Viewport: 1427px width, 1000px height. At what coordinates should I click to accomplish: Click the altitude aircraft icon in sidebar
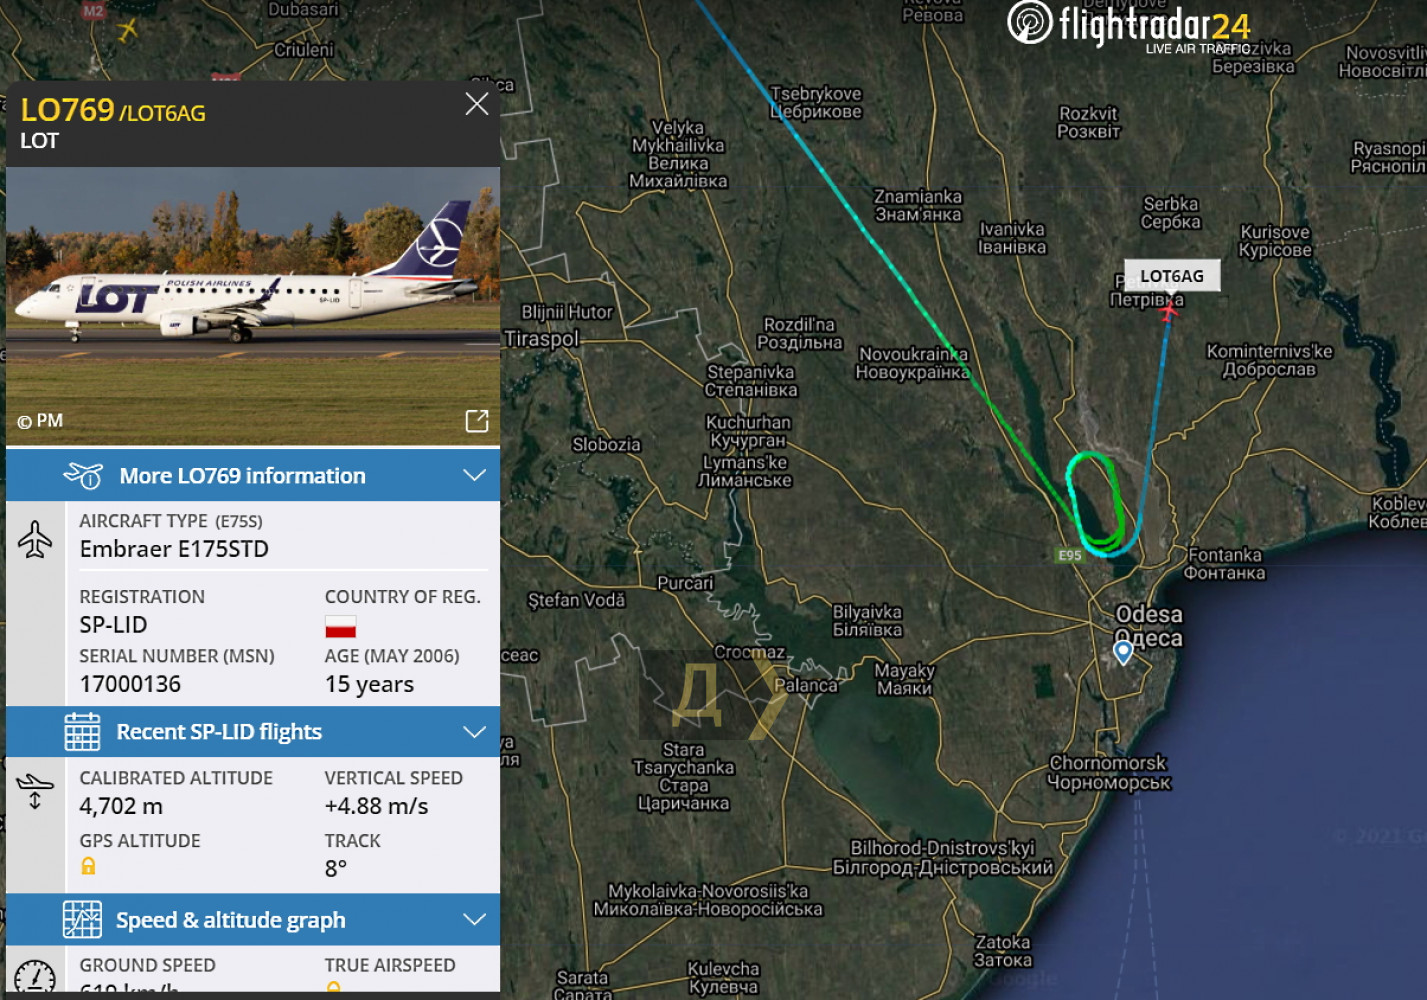click(35, 791)
